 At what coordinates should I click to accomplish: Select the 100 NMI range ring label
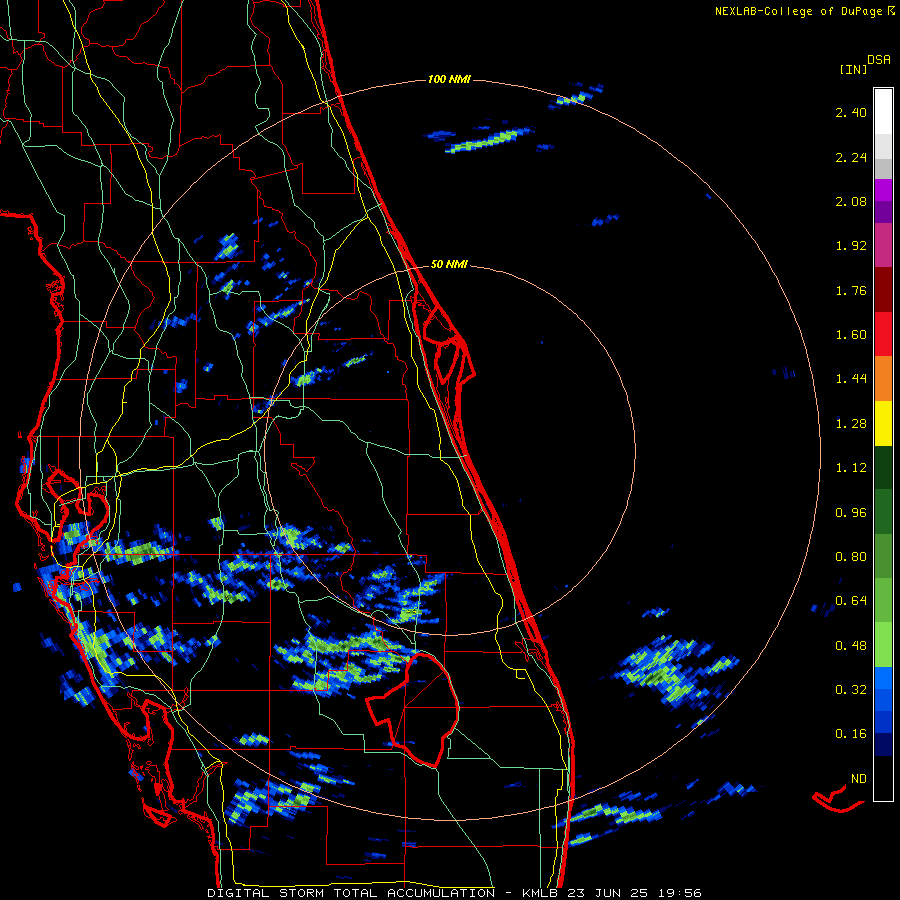[449, 79]
